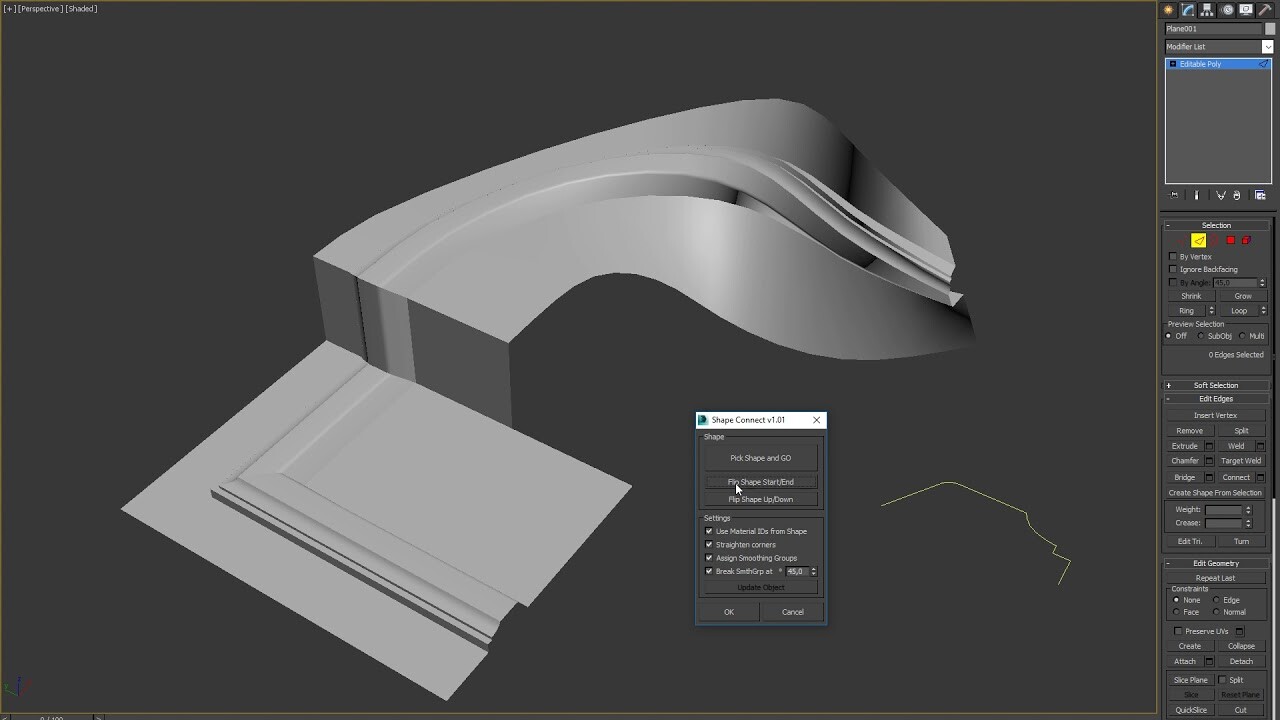1280x720 pixels.
Task: Open the Shaded viewport display menu
Action: (80, 8)
